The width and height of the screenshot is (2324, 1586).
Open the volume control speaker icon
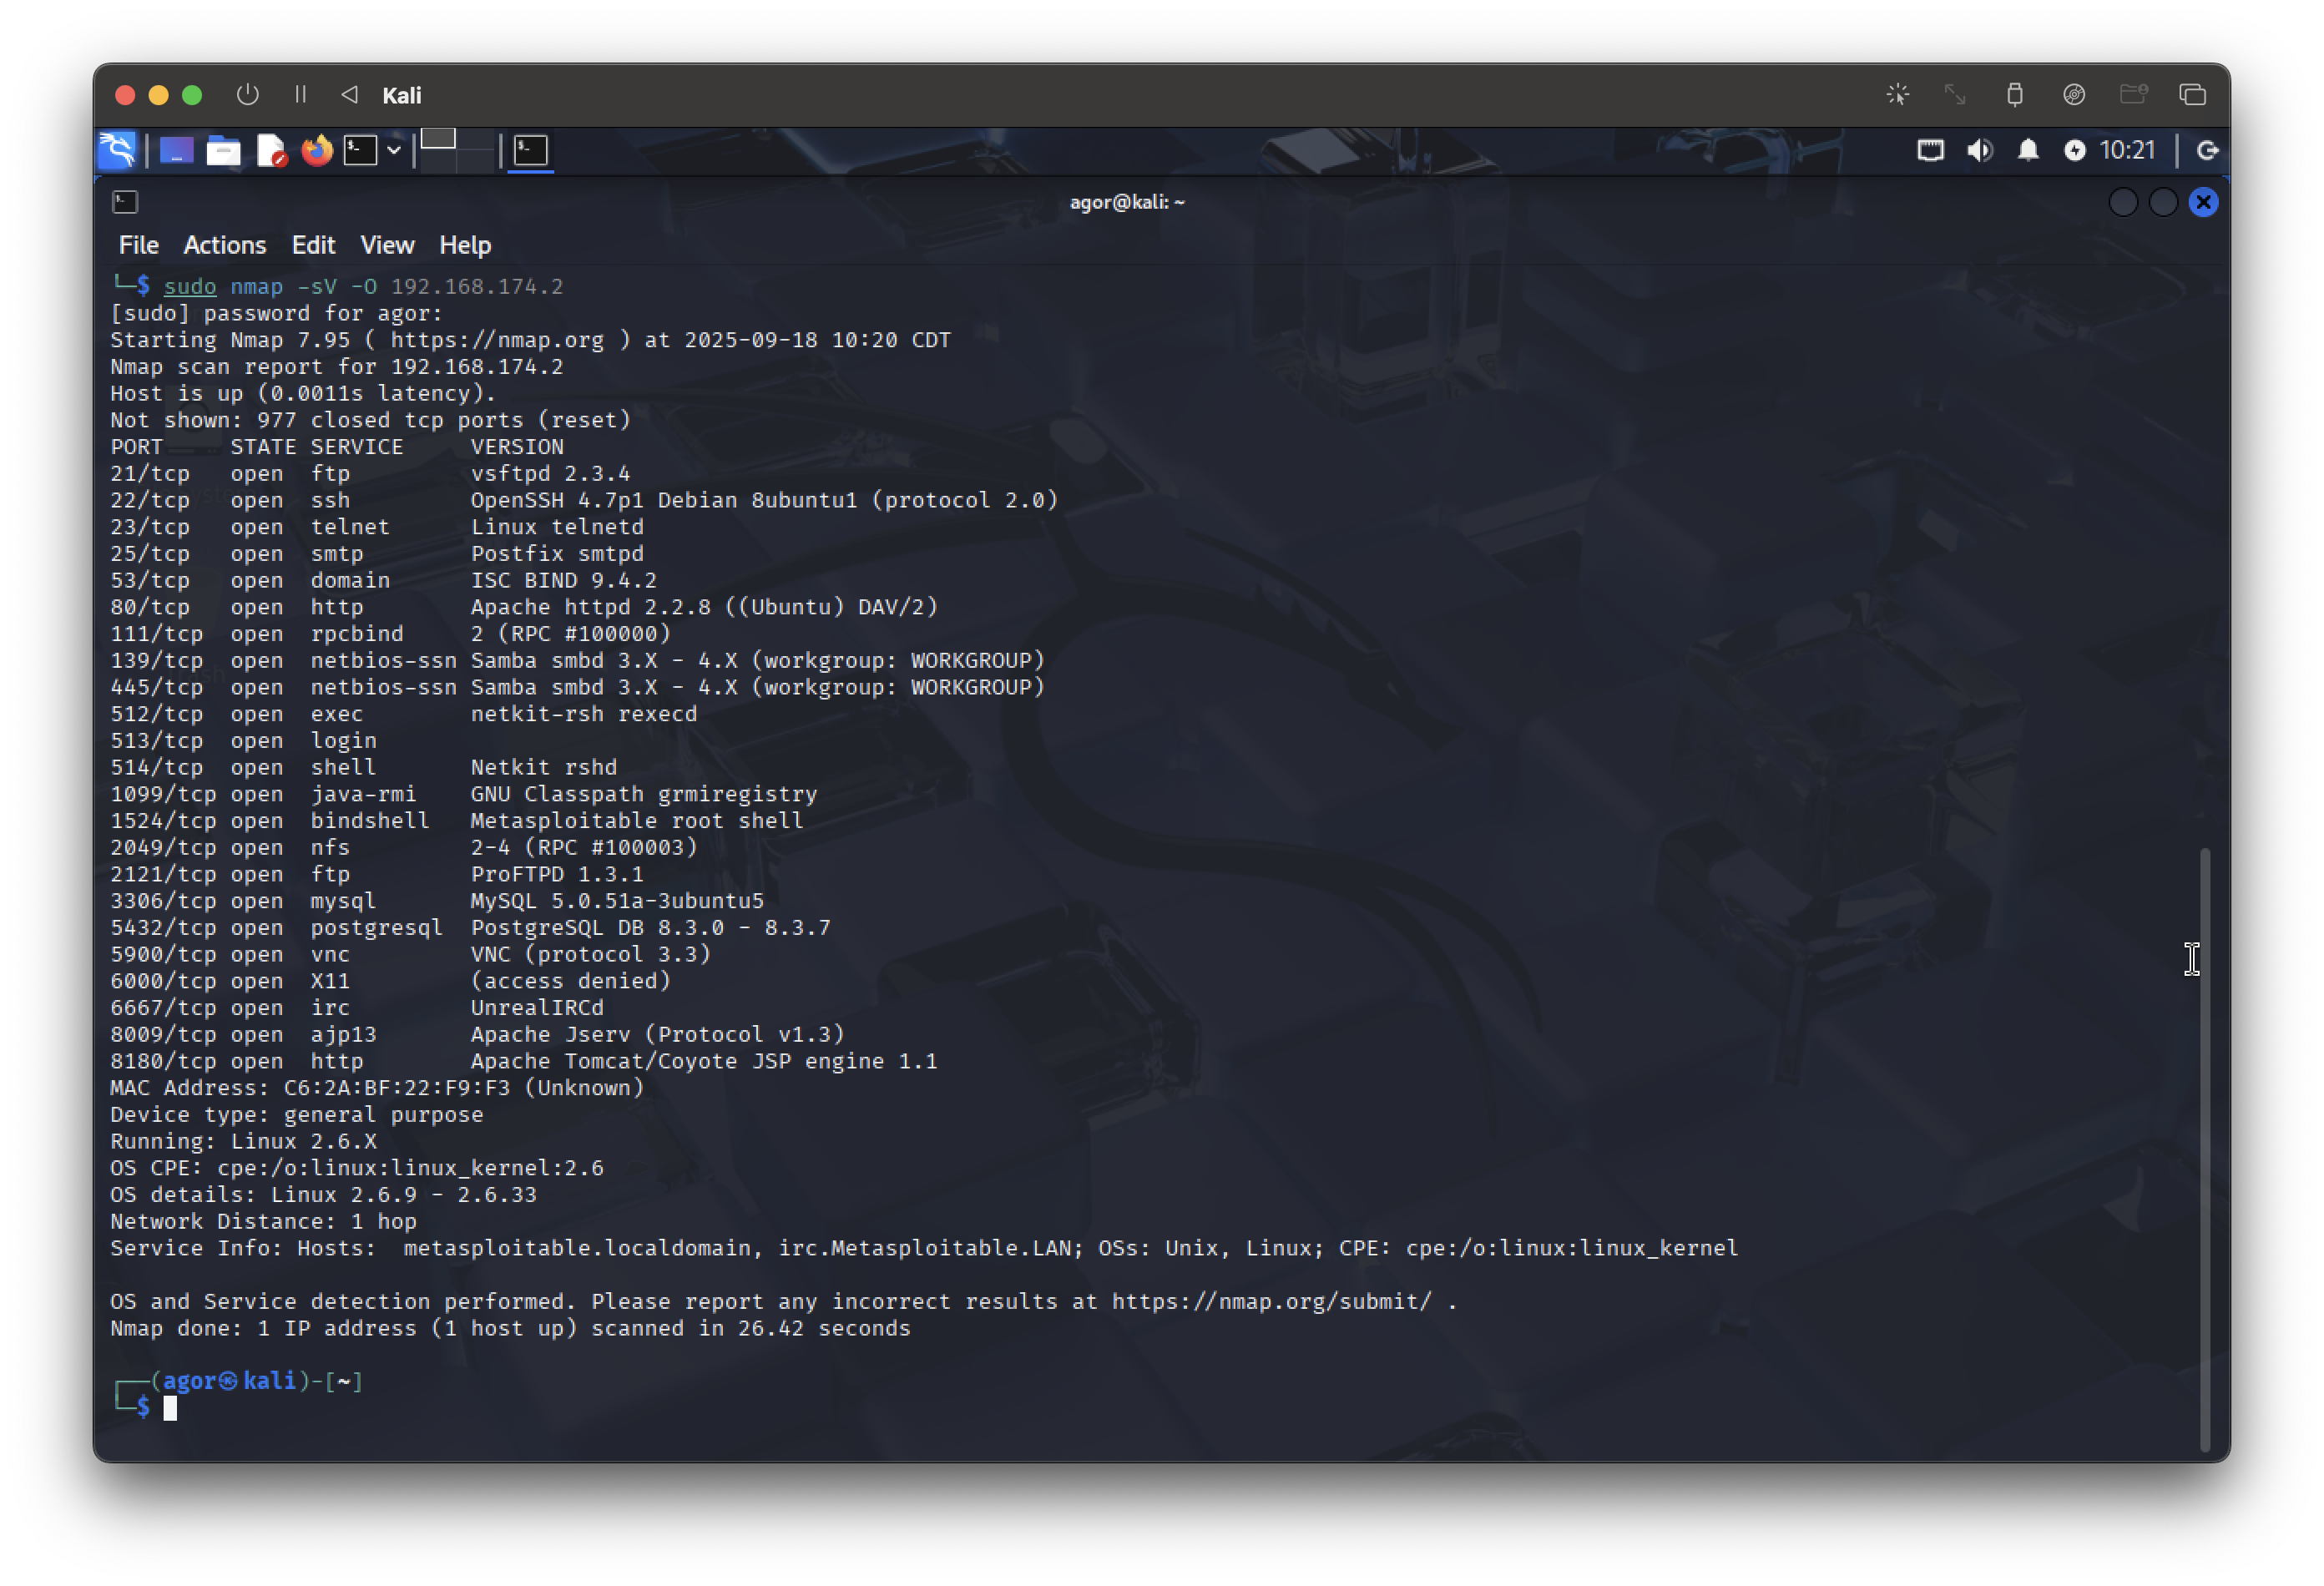1979,151
